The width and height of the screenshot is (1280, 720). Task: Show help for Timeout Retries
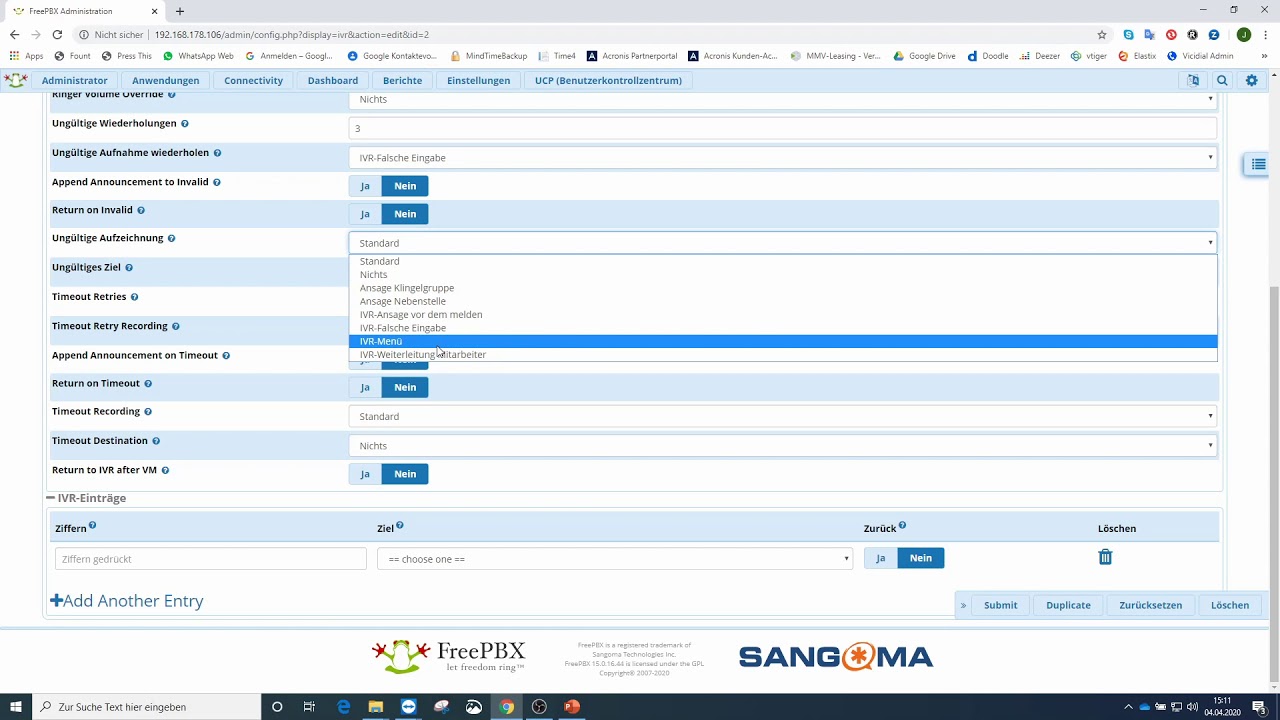(135, 297)
